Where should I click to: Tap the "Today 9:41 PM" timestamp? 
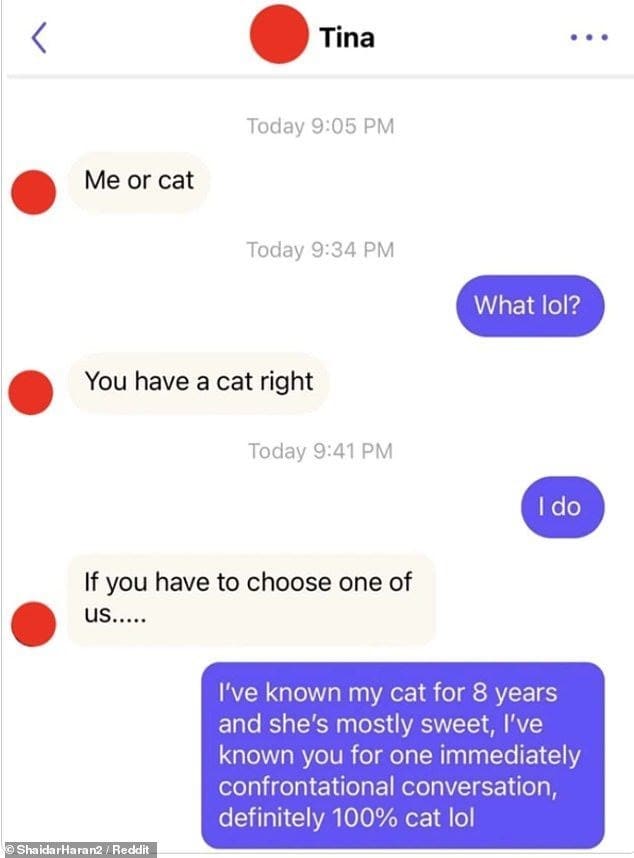[321, 451]
